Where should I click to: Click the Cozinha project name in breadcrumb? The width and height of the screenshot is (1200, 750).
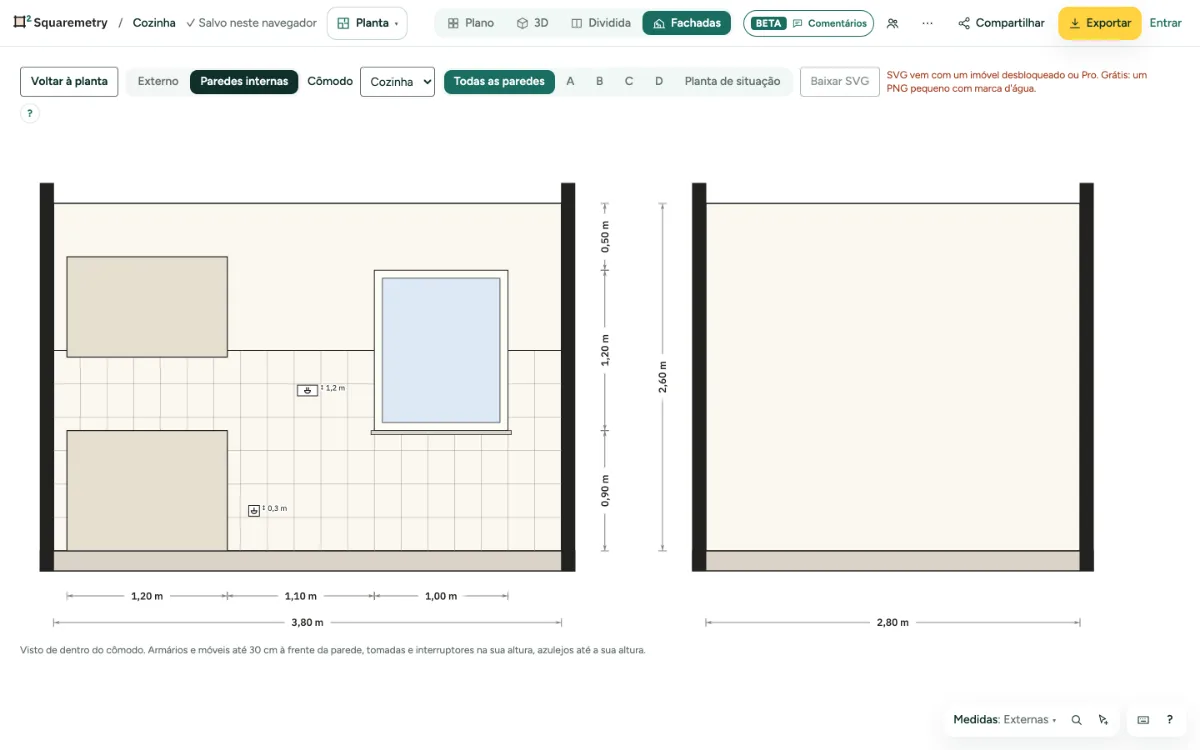click(154, 23)
